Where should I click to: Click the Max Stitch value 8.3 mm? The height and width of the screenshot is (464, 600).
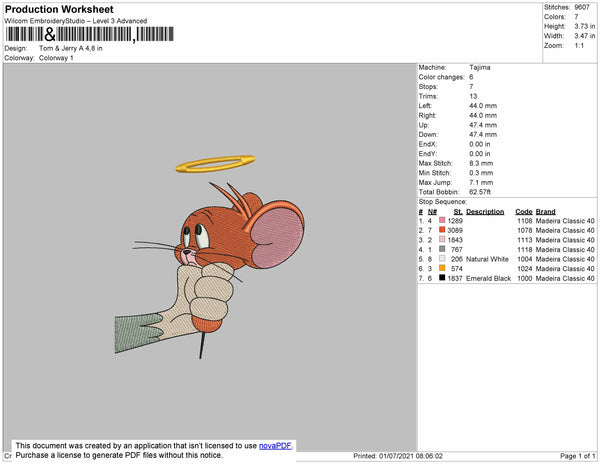[x=481, y=163]
